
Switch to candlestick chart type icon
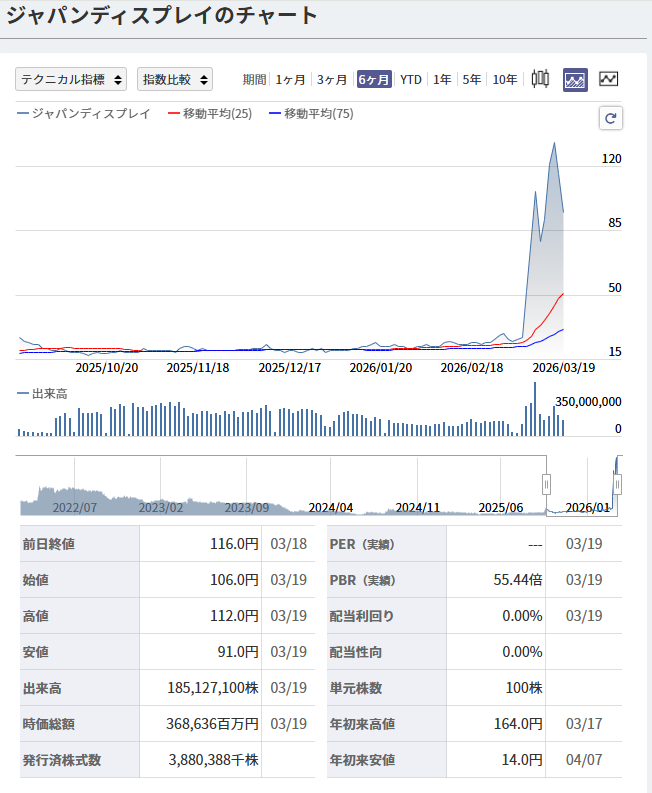click(x=540, y=79)
